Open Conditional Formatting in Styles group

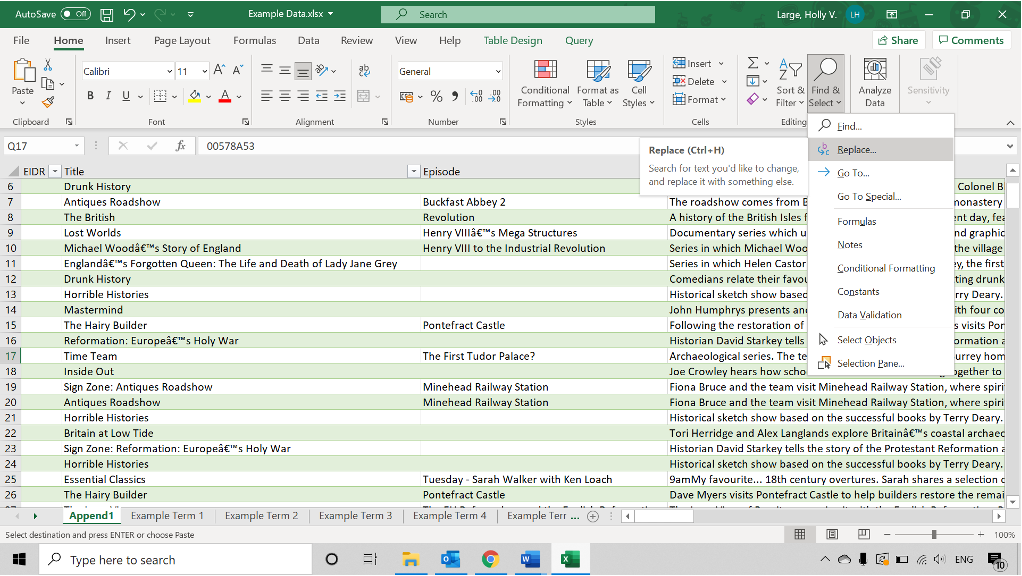tap(544, 83)
